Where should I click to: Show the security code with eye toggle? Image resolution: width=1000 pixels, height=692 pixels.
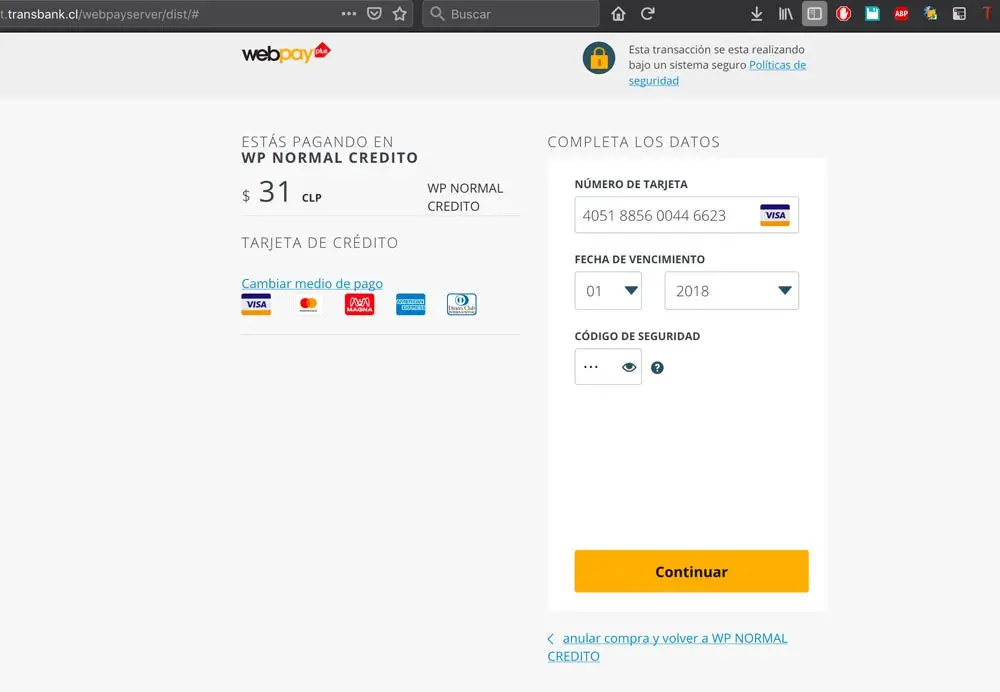(x=629, y=367)
